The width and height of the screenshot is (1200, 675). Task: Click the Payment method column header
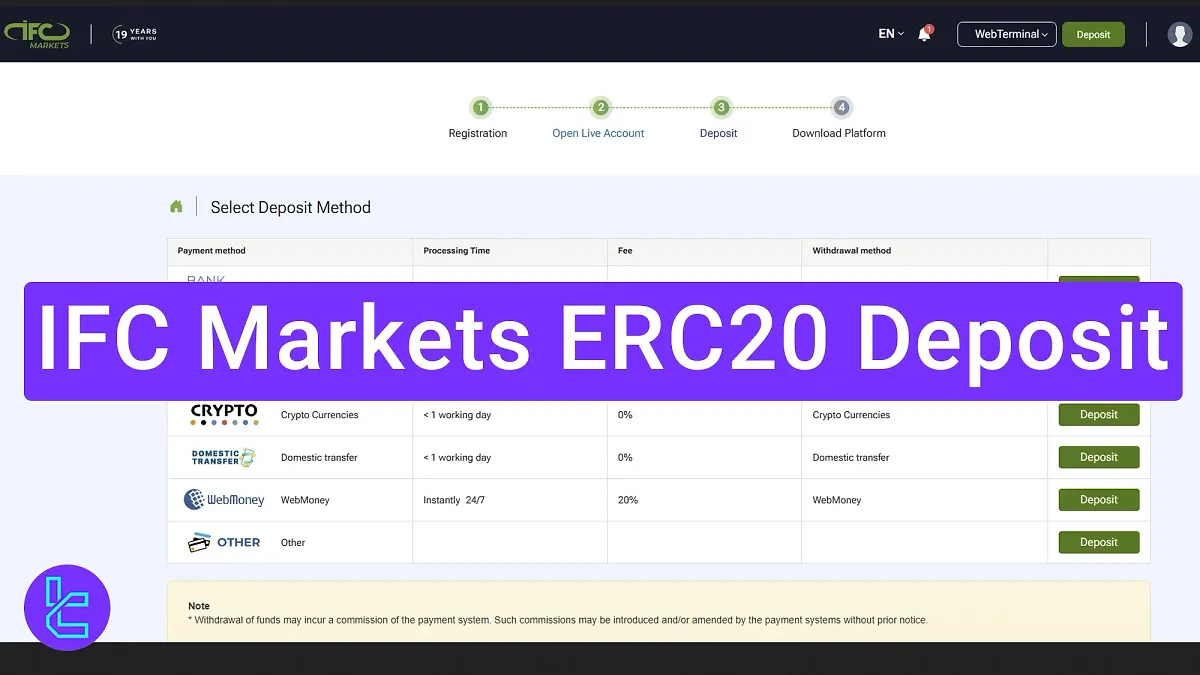211,251
